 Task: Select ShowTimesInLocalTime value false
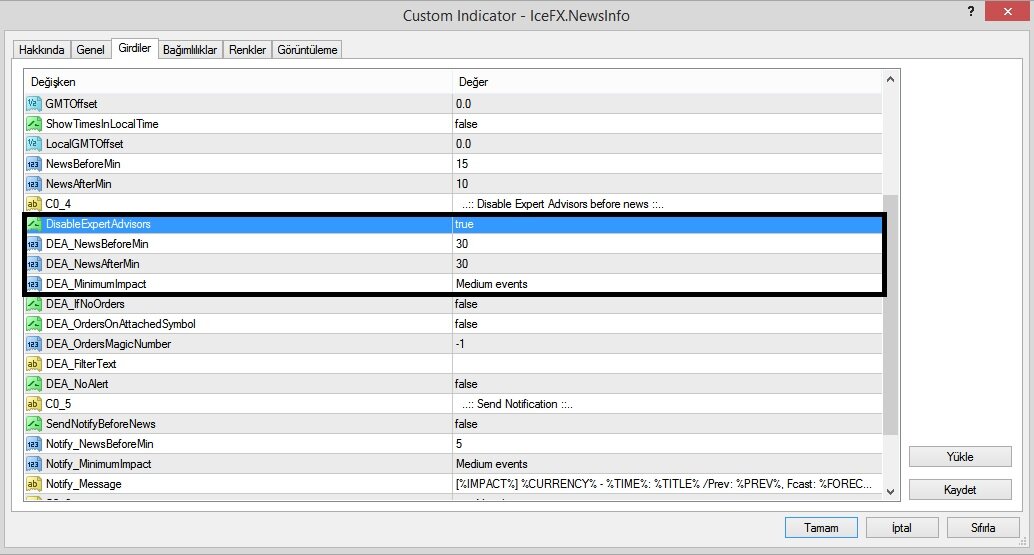tap(466, 124)
